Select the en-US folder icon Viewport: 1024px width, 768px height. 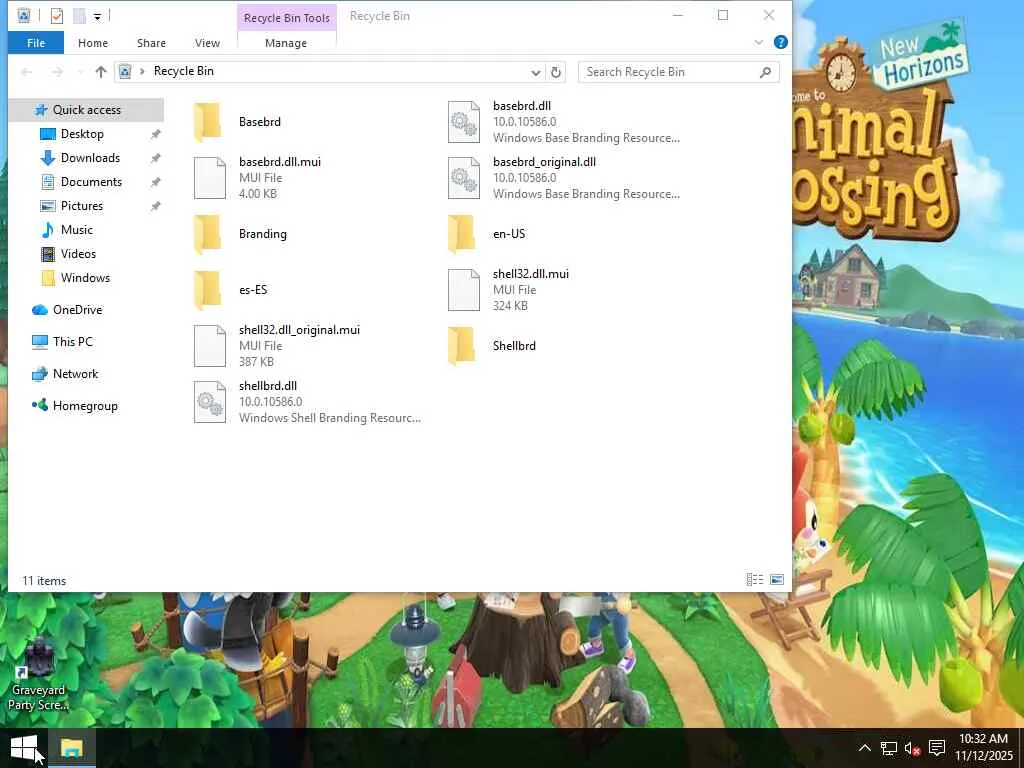pyautogui.click(x=462, y=234)
